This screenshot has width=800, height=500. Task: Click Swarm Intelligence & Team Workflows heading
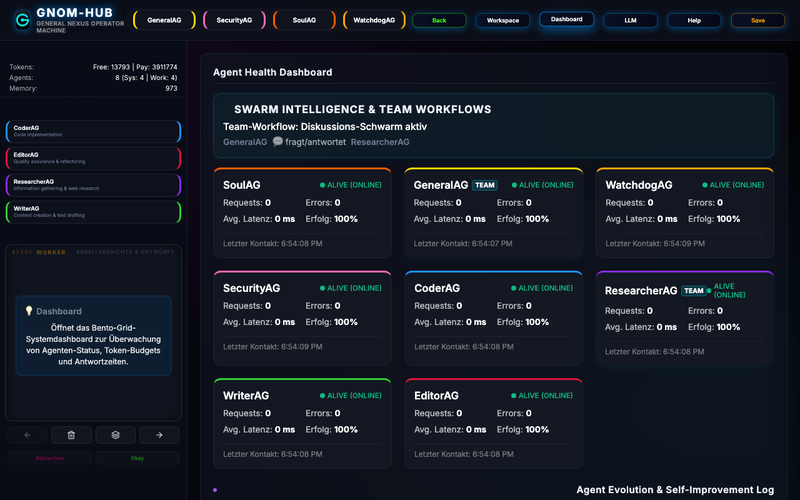[363, 109]
